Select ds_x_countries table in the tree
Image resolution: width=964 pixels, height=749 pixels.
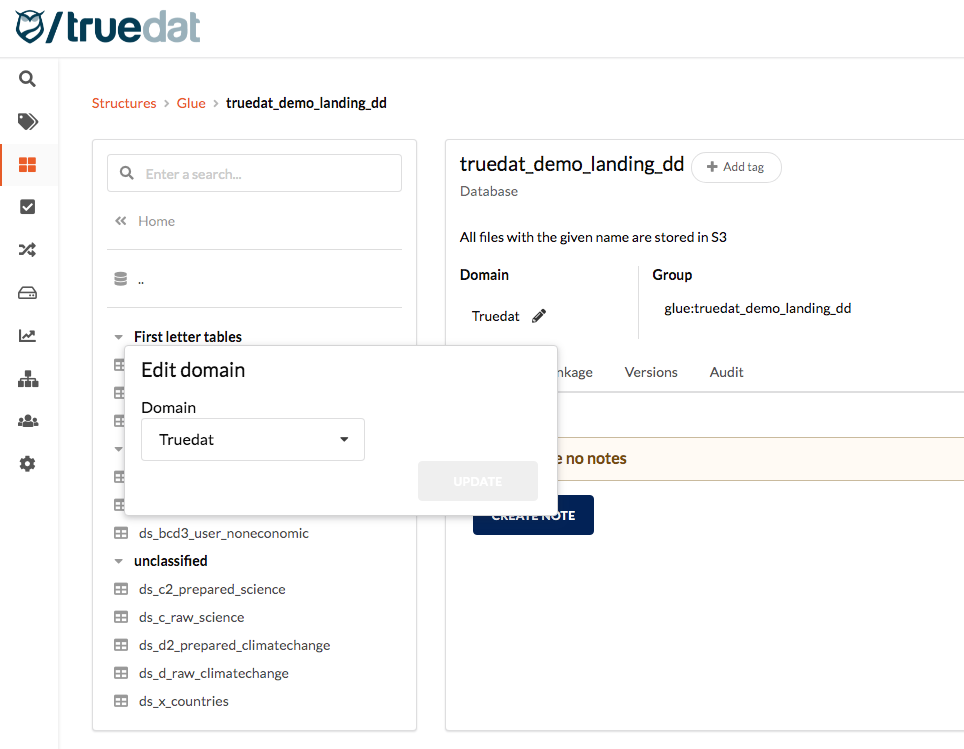tap(184, 701)
